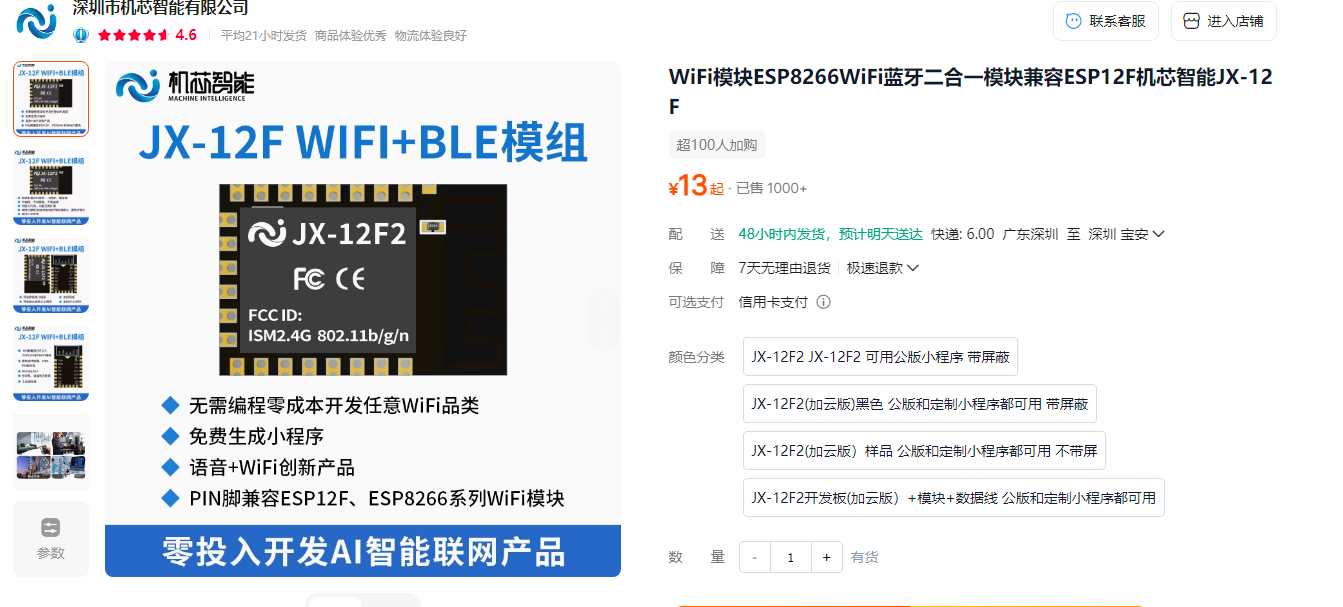The width and height of the screenshot is (1343, 607).
Task: Select the JX-12F2 可用公版小程序 带屏蔽 variant
Action: pyautogui.click(x=879, y=356)
